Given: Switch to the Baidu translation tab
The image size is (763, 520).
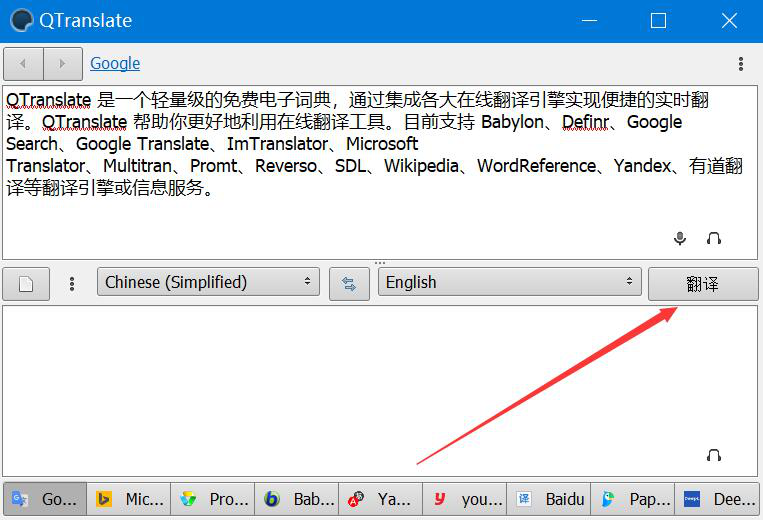Looking at the screenshot, I should tap(549, 499).
